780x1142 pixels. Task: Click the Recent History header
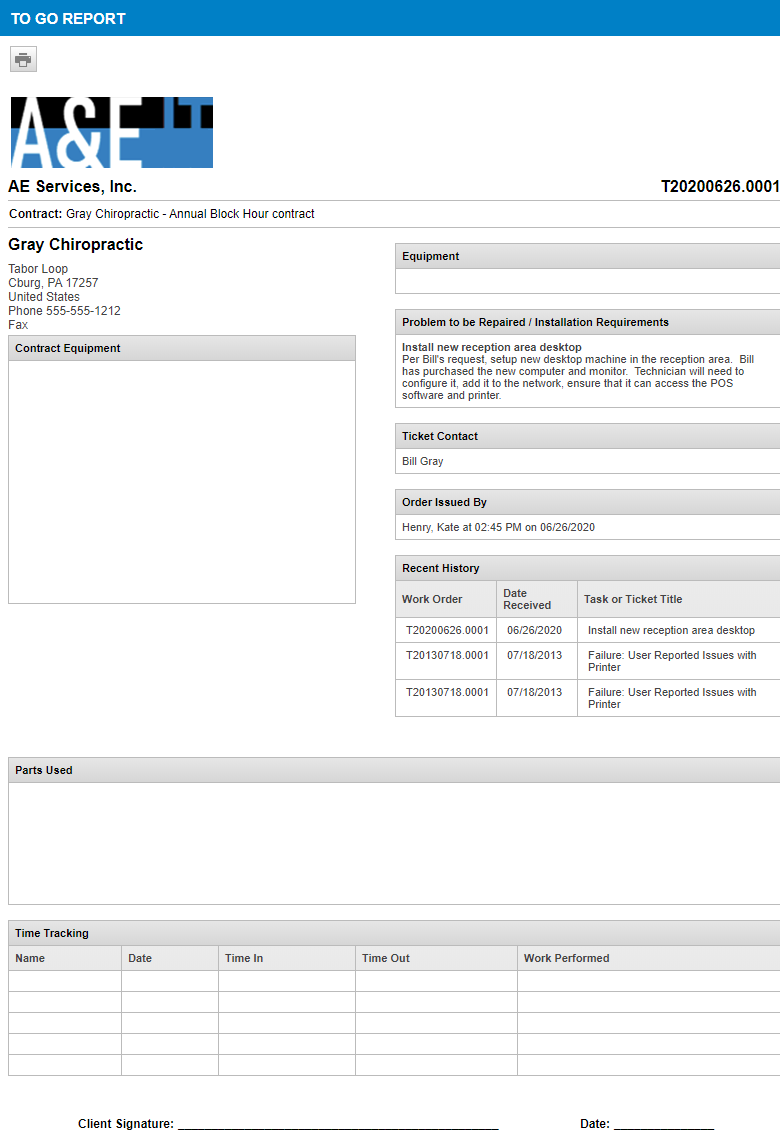tap(587, 568)
